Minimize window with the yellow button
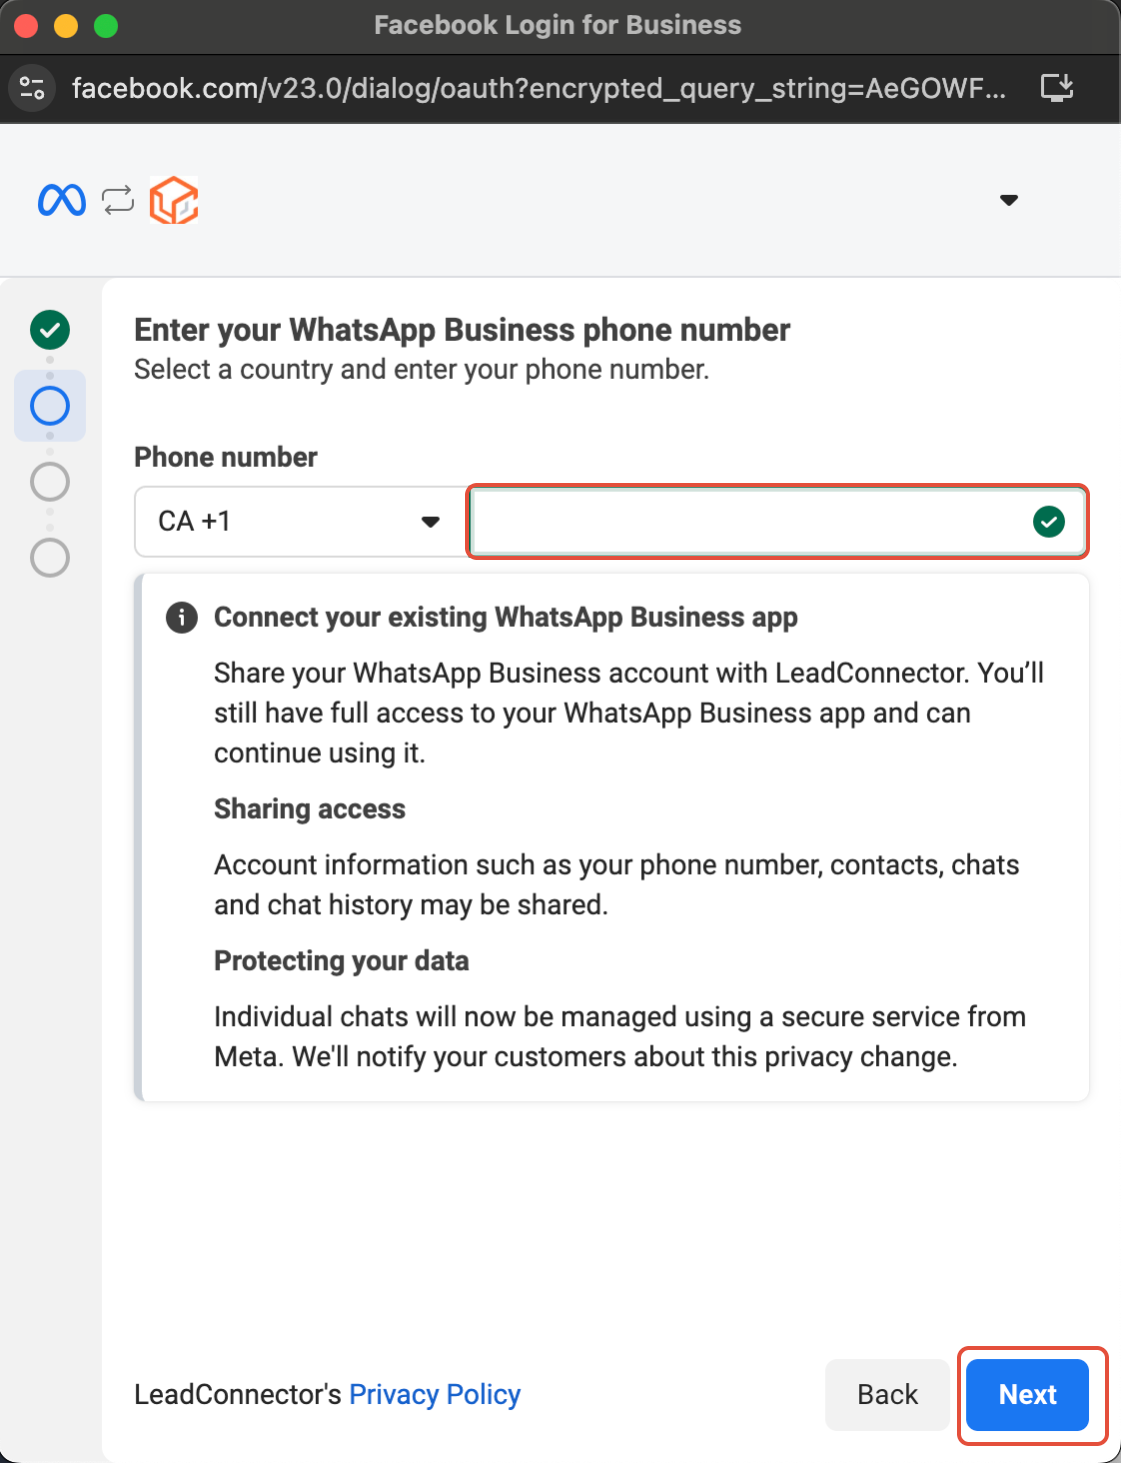Image resolution: width=1121 pixels, height=1463 pixels. click(x=66, y=26)
